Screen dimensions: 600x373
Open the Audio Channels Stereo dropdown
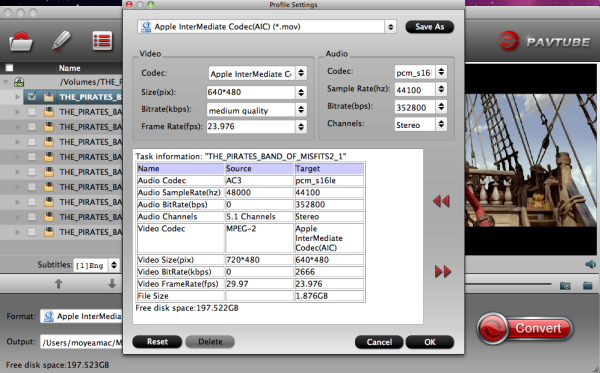tap(441, 124)
